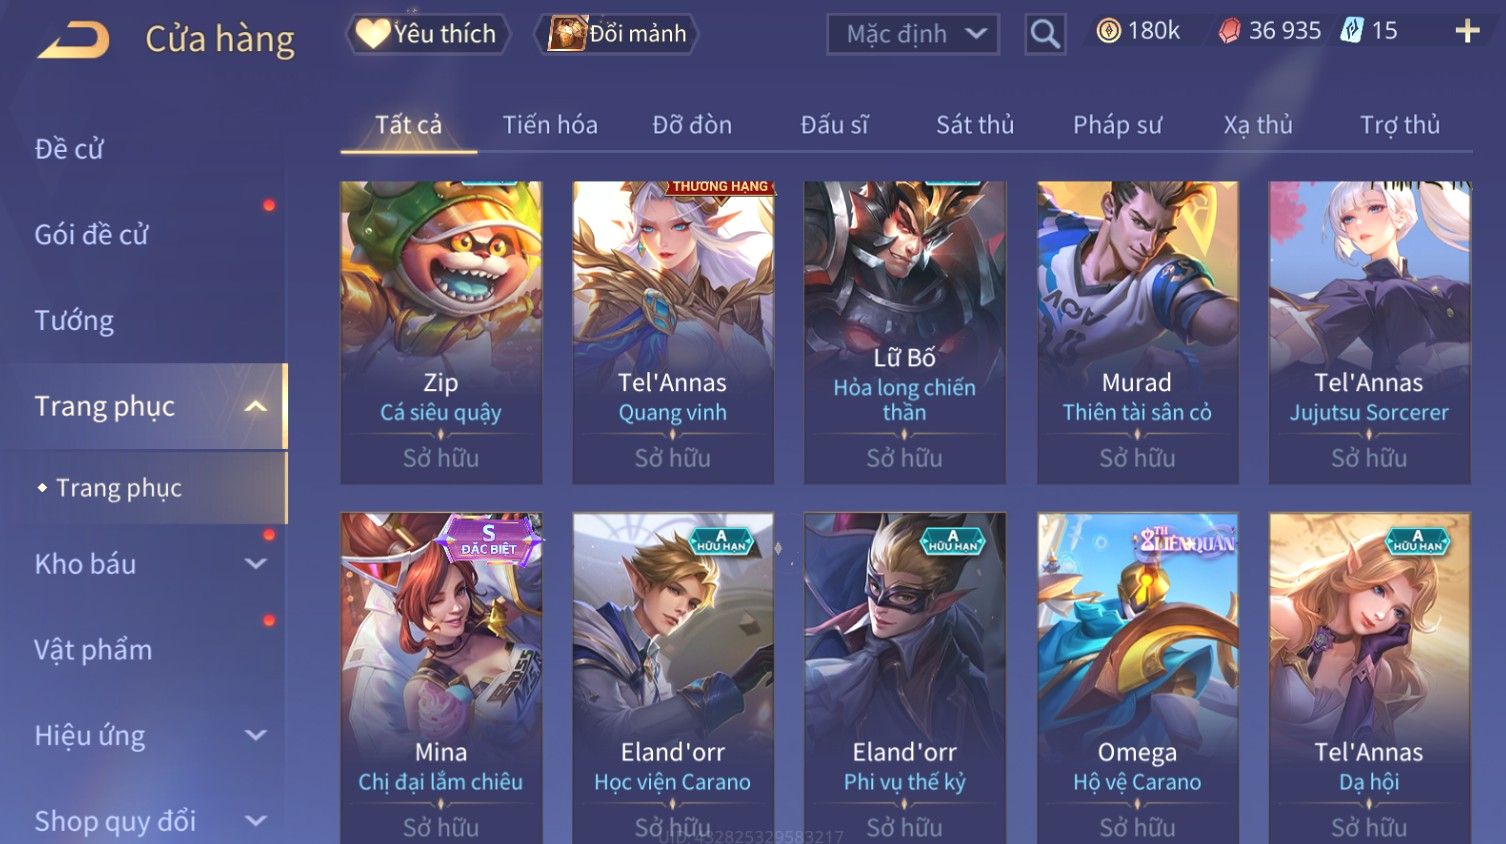Tap the red ruby 36 935 icon
1506x844 pixels.
click(x=1229, y=31)
